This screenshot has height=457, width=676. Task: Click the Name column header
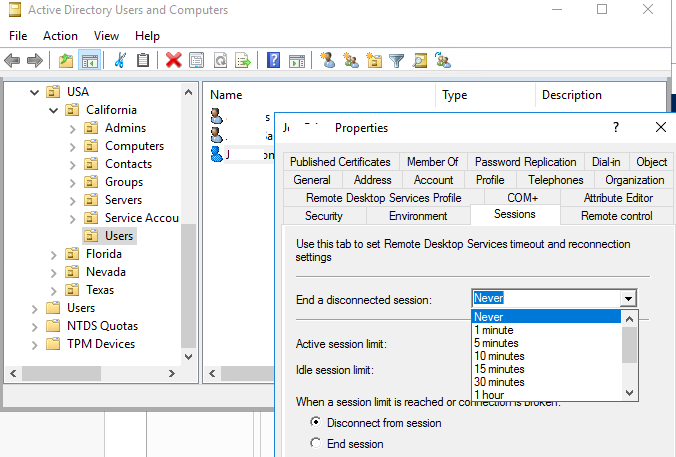tap(226, 95)
